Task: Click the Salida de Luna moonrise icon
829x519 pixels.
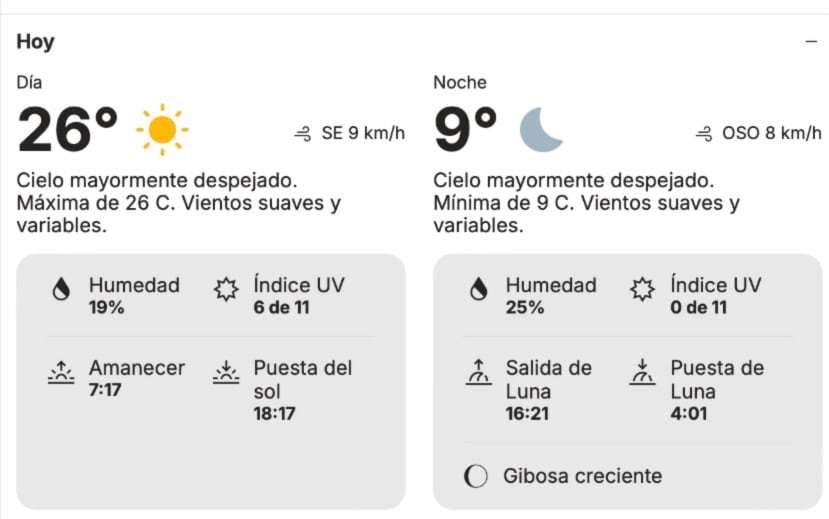Action: coord(478,372)
